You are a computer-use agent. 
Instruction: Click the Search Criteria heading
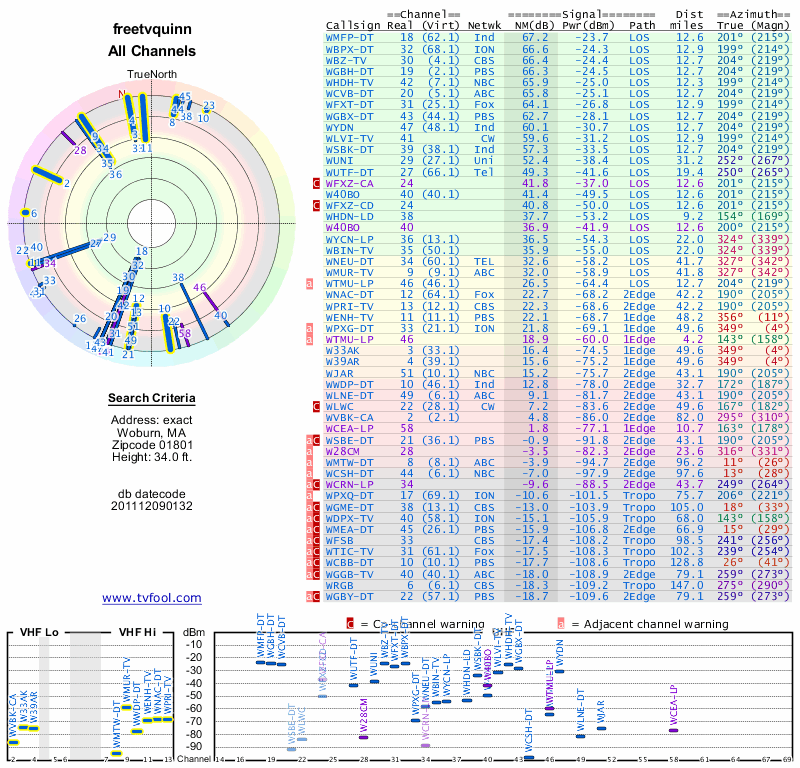click(x=152, y=398)
